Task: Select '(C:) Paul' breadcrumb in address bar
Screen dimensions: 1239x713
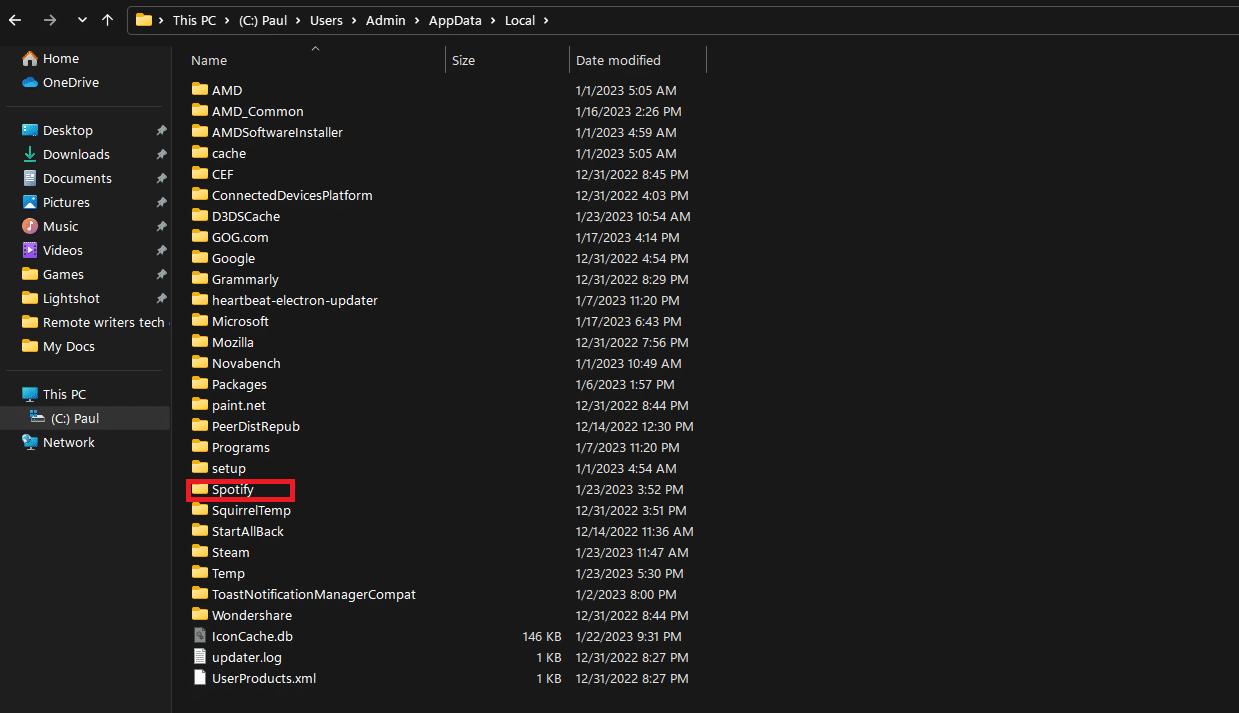Action: [263, 20]
